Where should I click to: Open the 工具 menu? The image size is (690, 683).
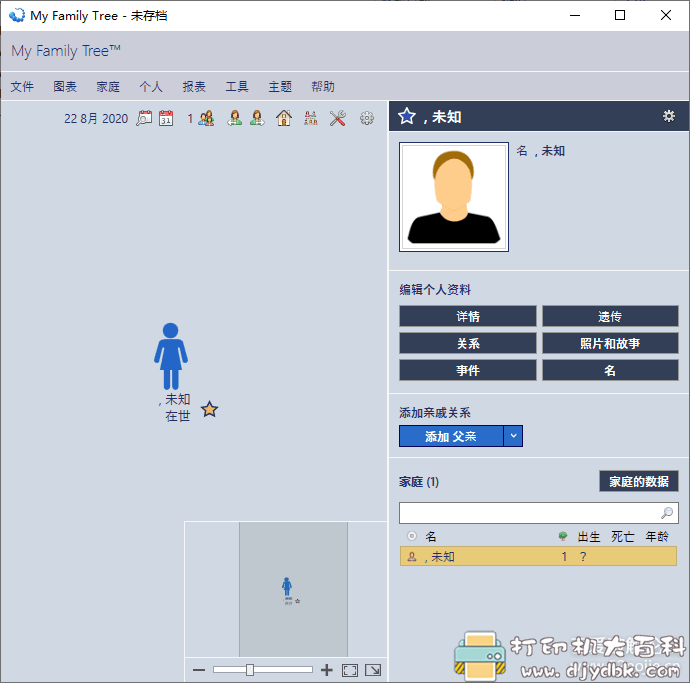(x=237, y=86)
